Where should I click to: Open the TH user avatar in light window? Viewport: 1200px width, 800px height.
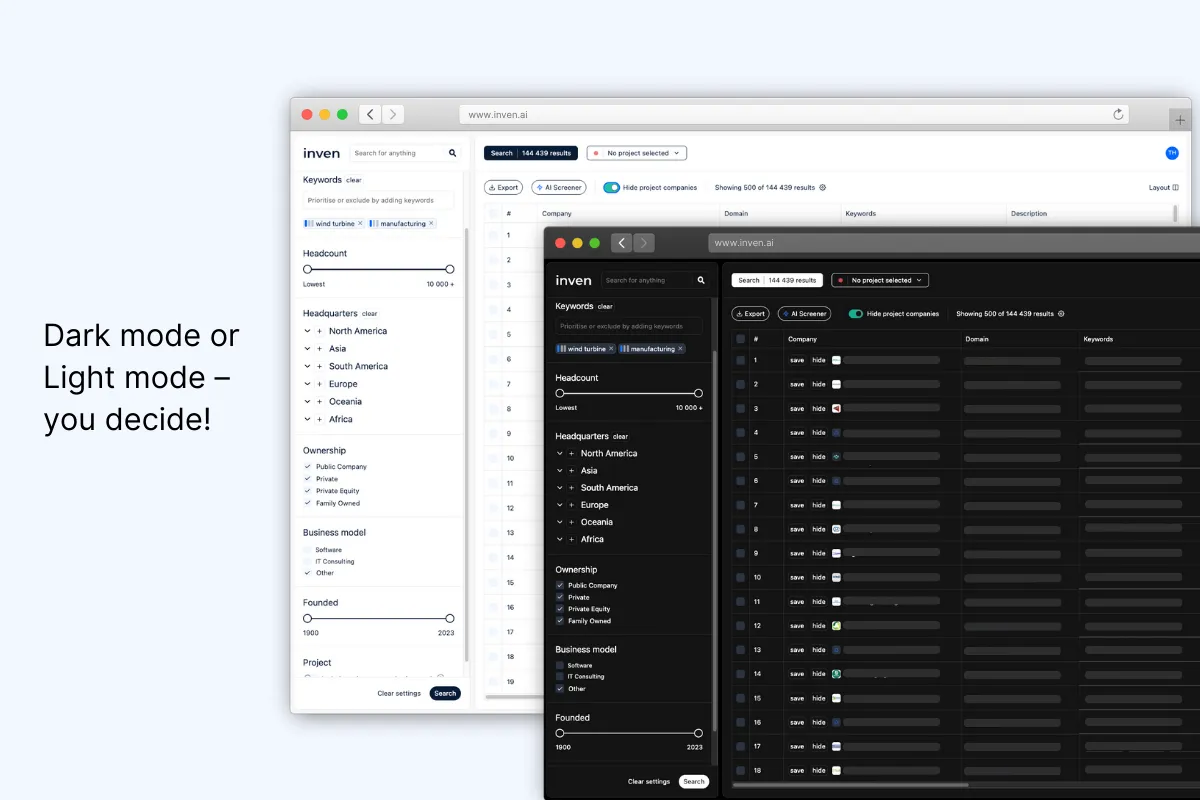(1172, 153)
